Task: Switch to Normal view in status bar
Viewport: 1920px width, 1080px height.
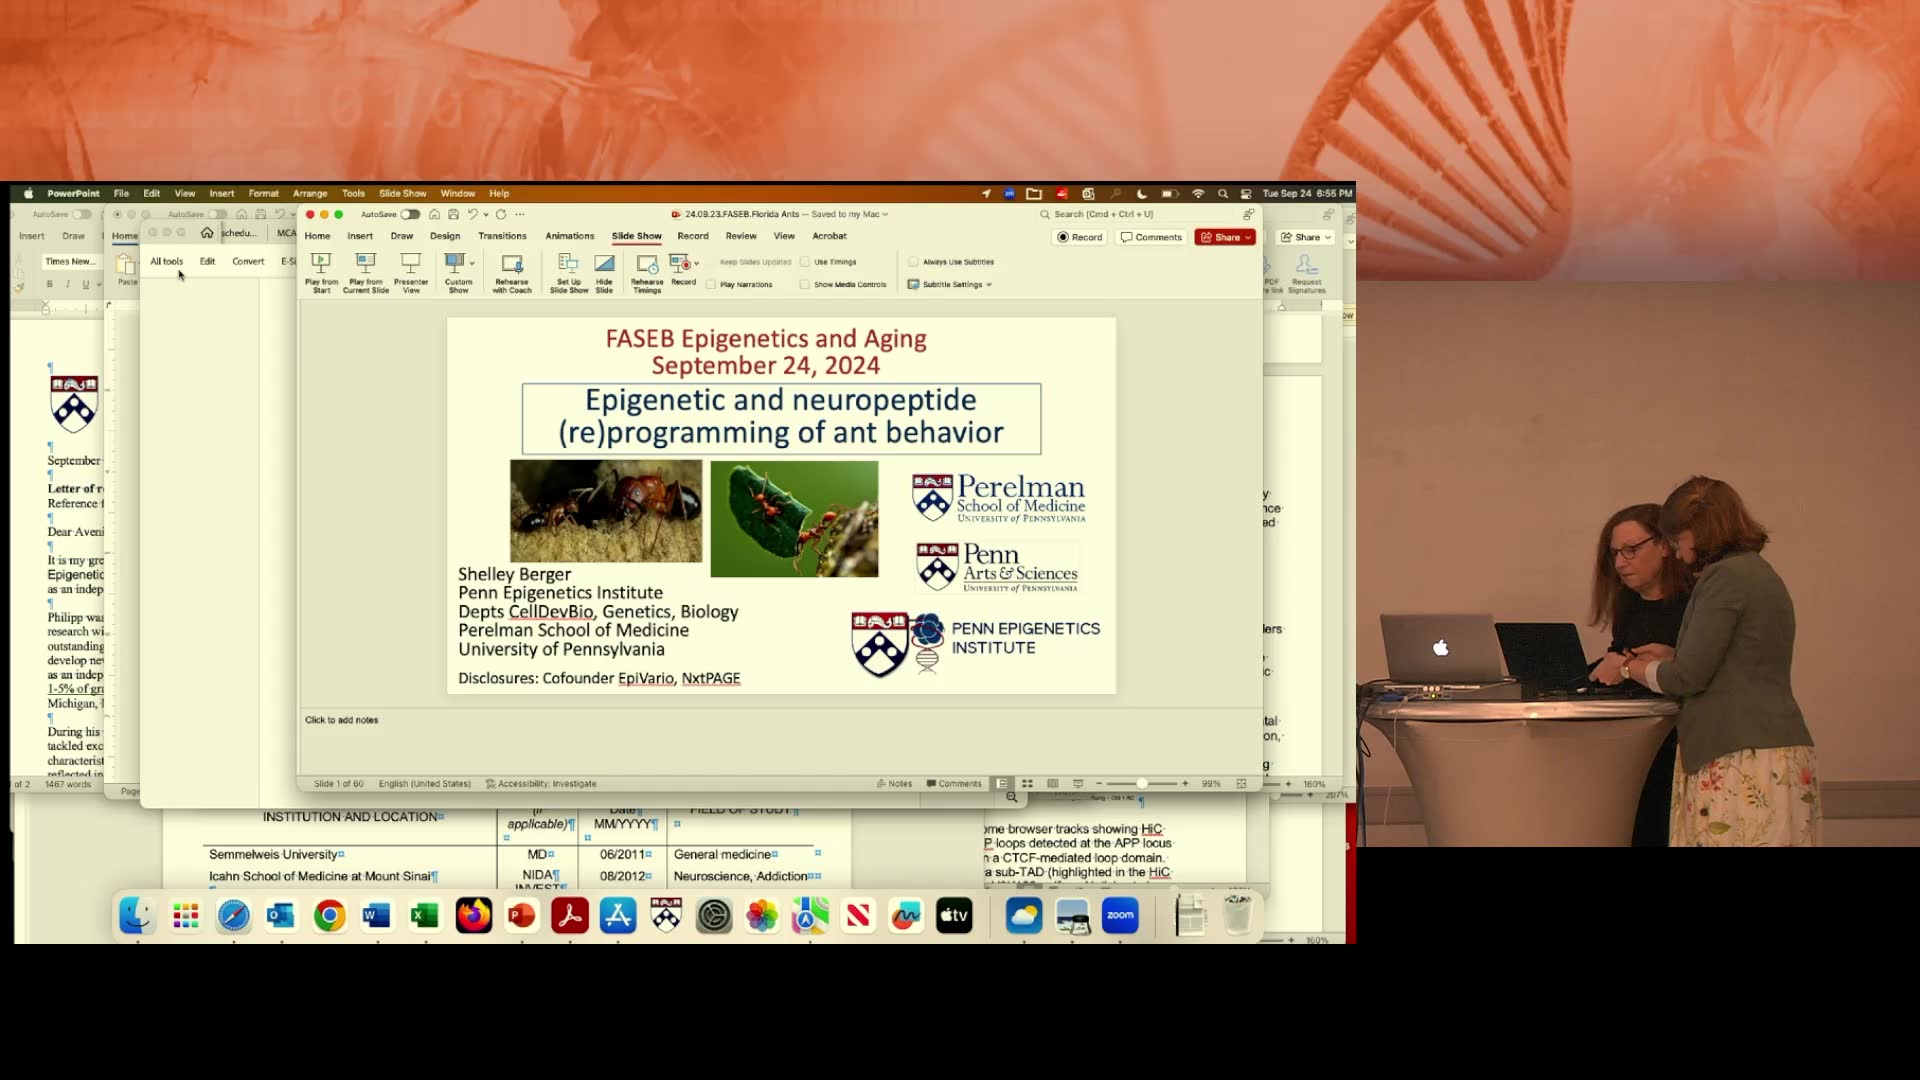Action: [1002, 784]
